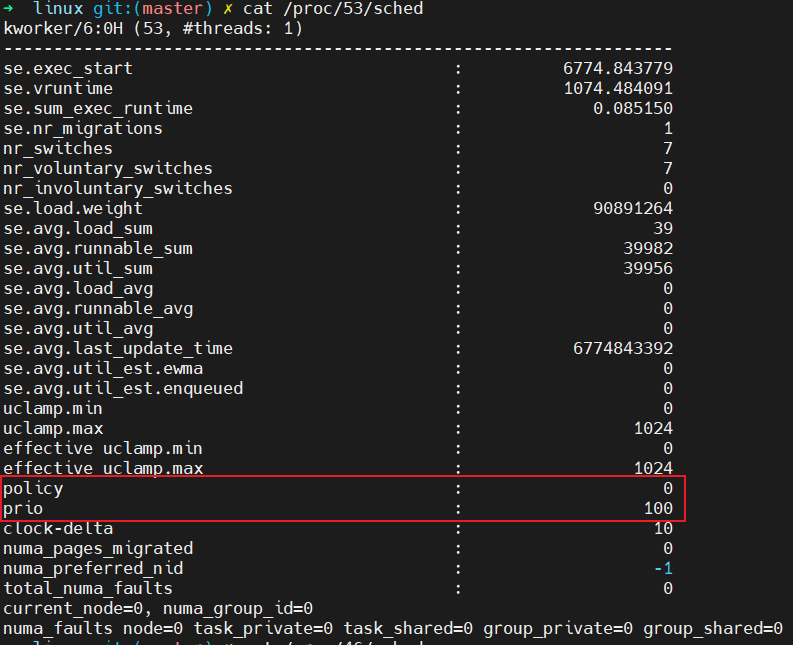
Task: Click the 'se.avg.last_update_time' label
Action: point(118,349)
